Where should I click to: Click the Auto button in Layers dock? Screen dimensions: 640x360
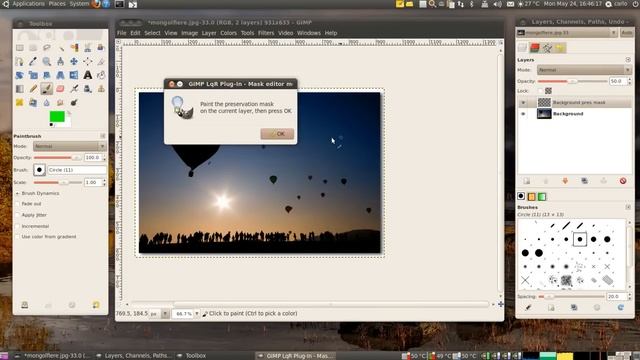click(x=627, y=33)
